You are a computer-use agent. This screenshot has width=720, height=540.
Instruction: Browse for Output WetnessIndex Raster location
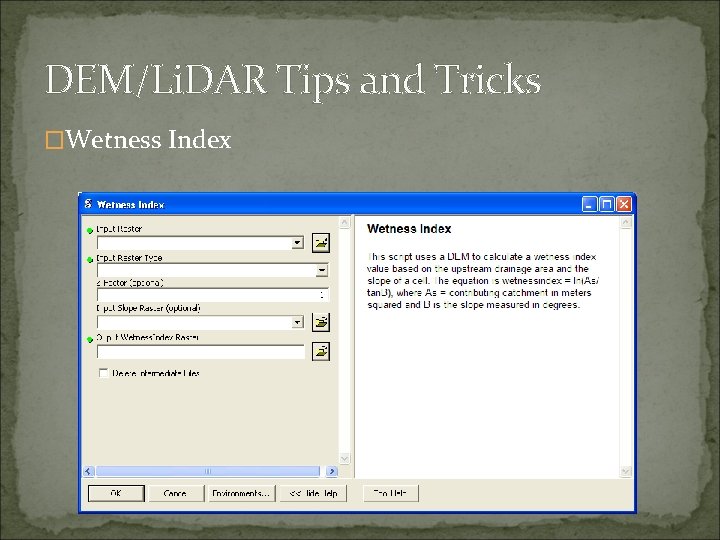pyautogui.click(x=321, y=352)
